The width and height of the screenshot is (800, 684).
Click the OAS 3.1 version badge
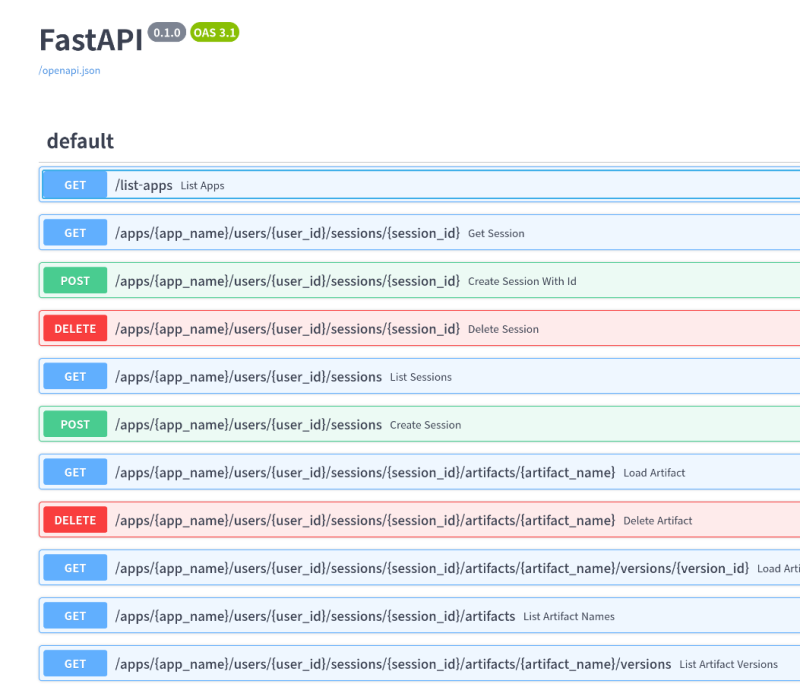[x=215, y=32]
